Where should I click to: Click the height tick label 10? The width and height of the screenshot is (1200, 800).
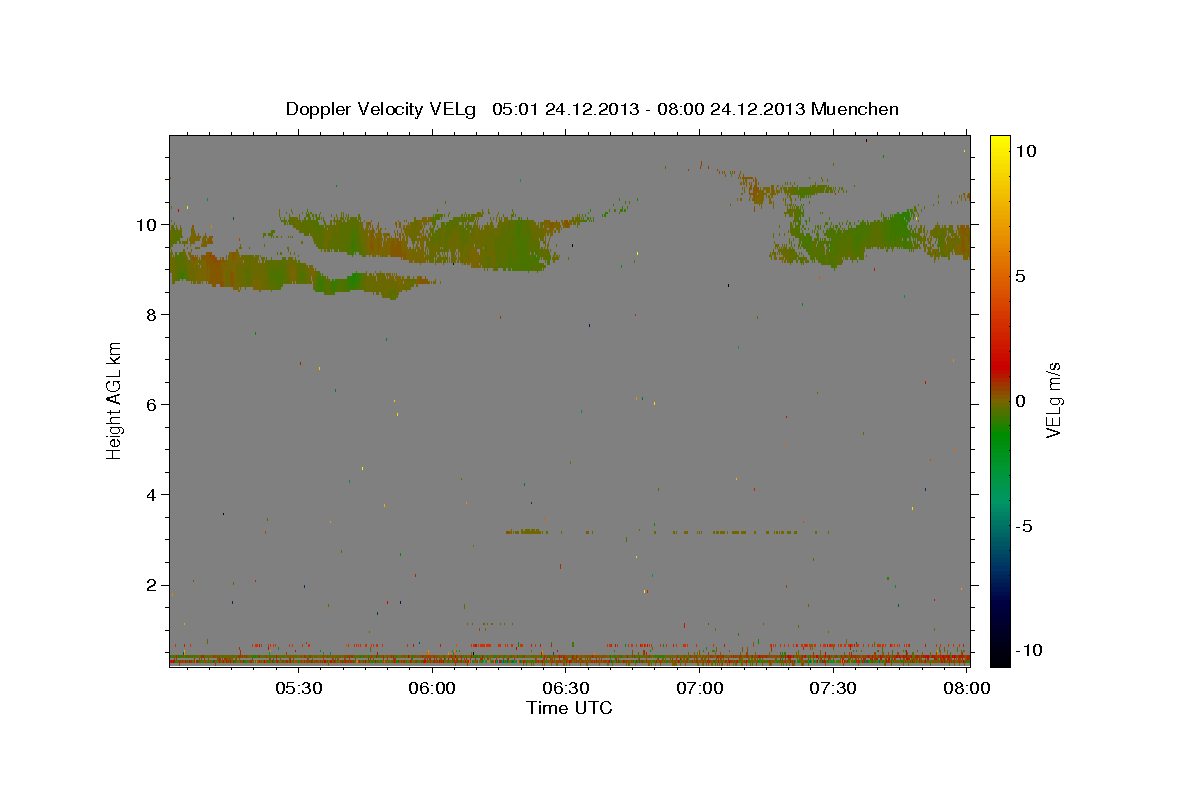coord(148,225)
